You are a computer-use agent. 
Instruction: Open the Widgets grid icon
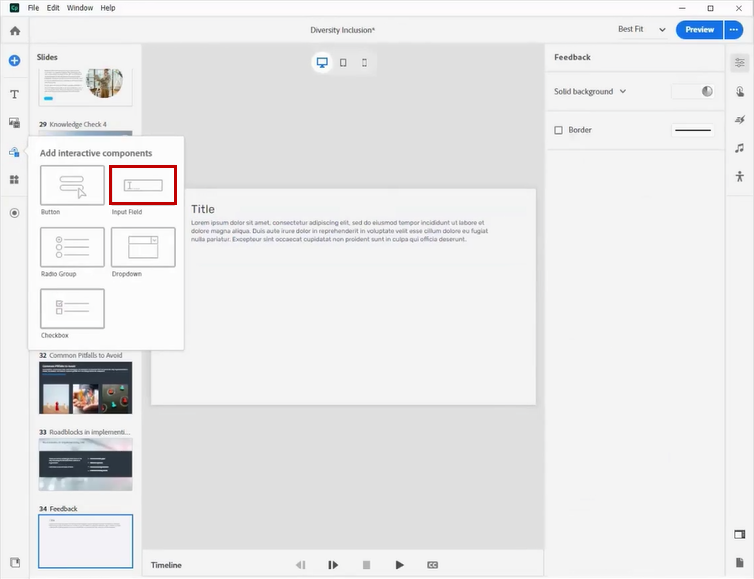(14, 179)
